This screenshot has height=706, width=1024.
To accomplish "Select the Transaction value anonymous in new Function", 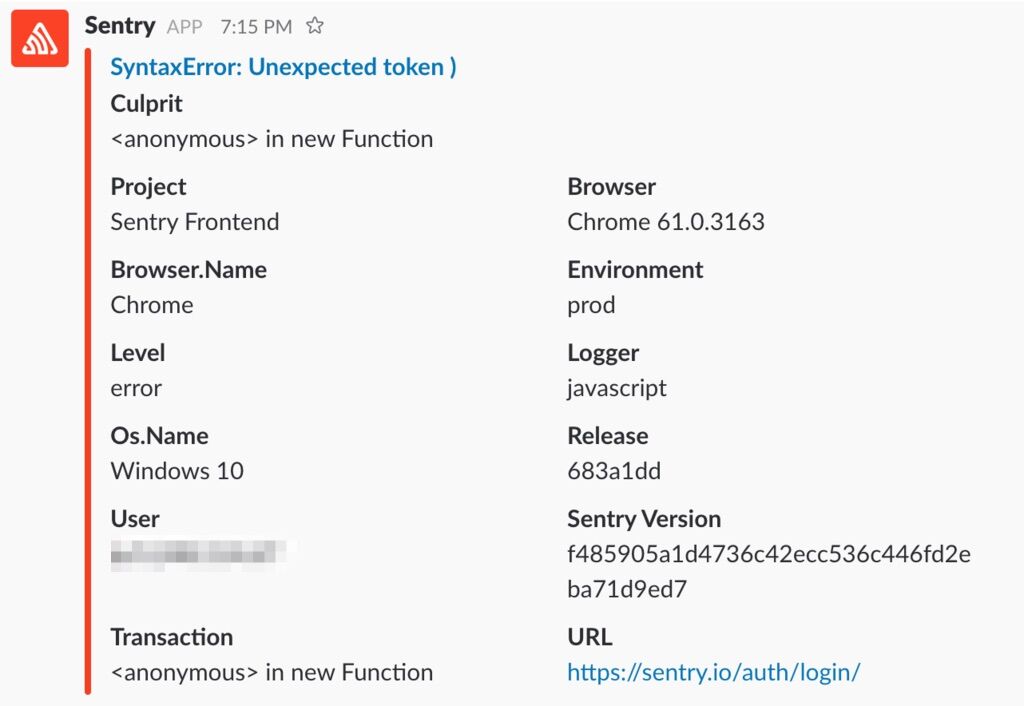I will click(x=271, y=672).
